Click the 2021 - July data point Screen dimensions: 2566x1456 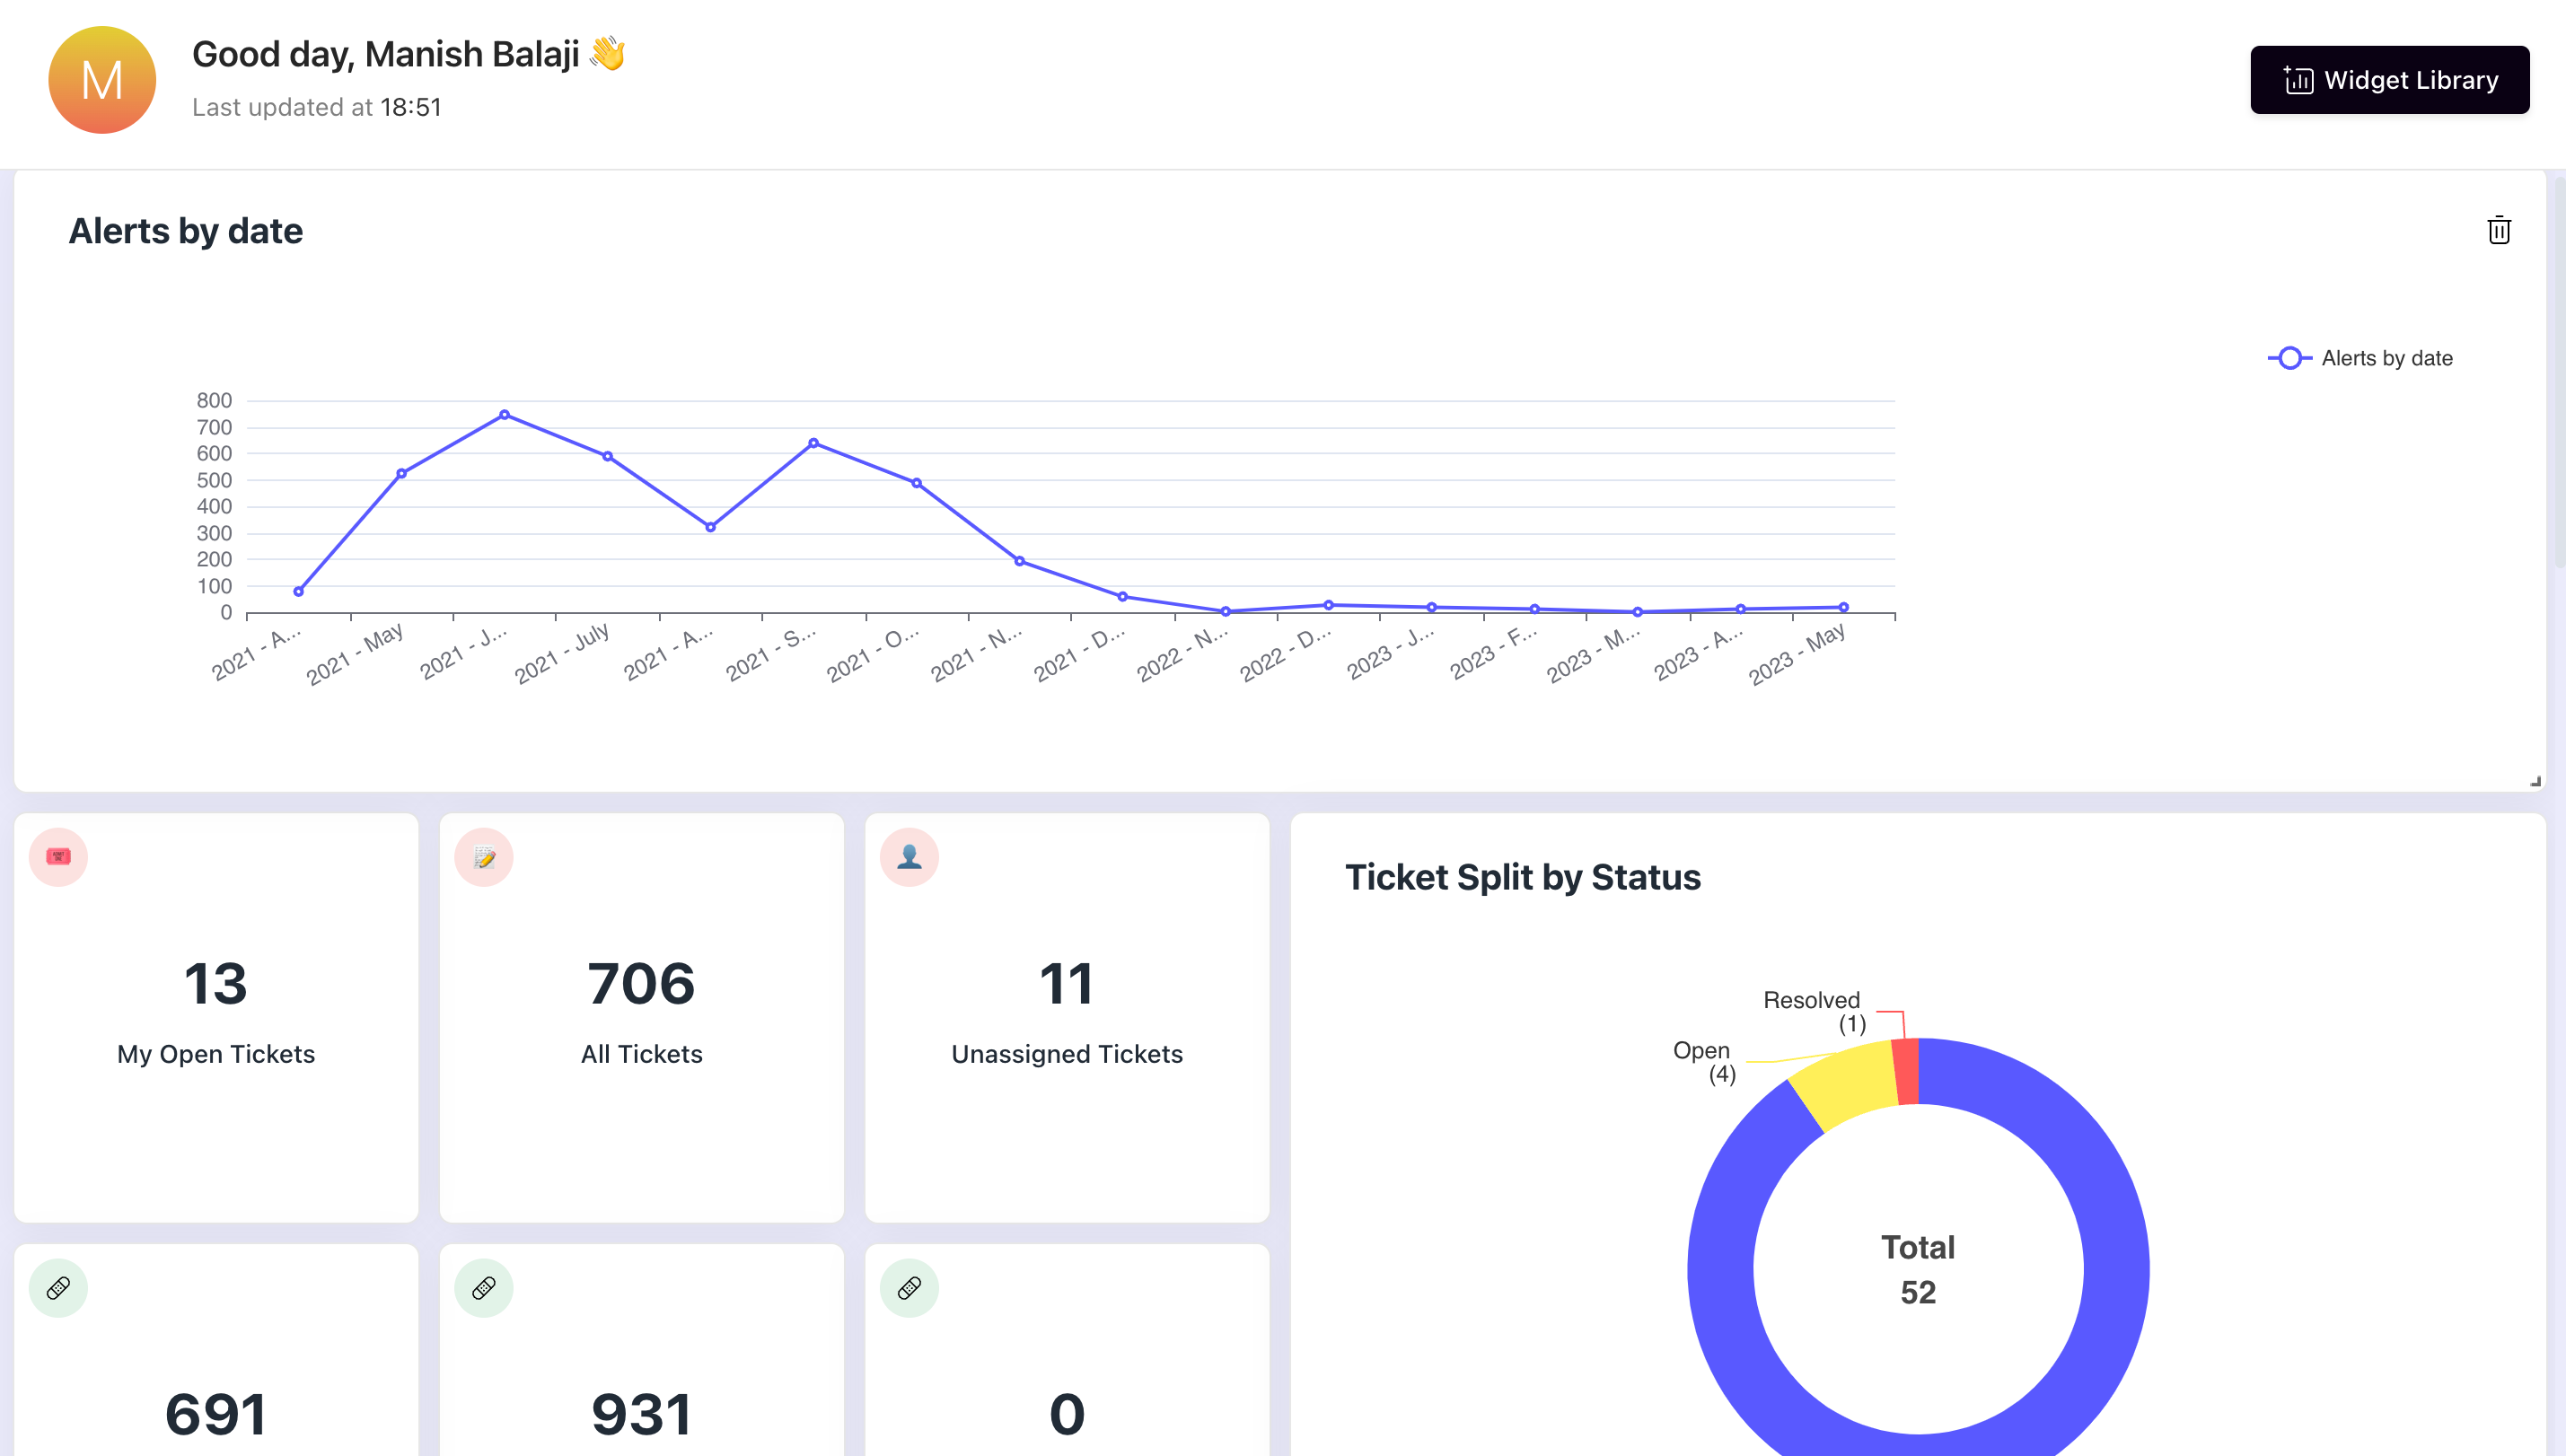pyautogui.click(x=607, y=457)
